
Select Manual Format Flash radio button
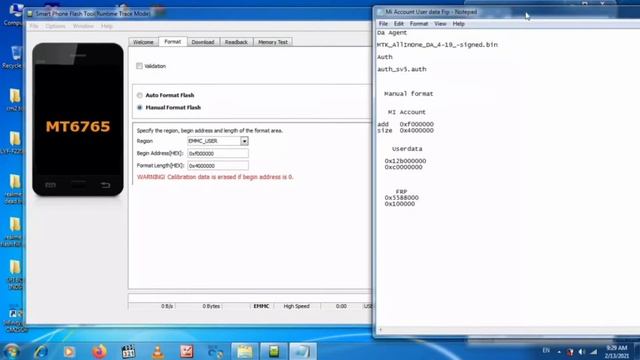(x=140, y=107)
